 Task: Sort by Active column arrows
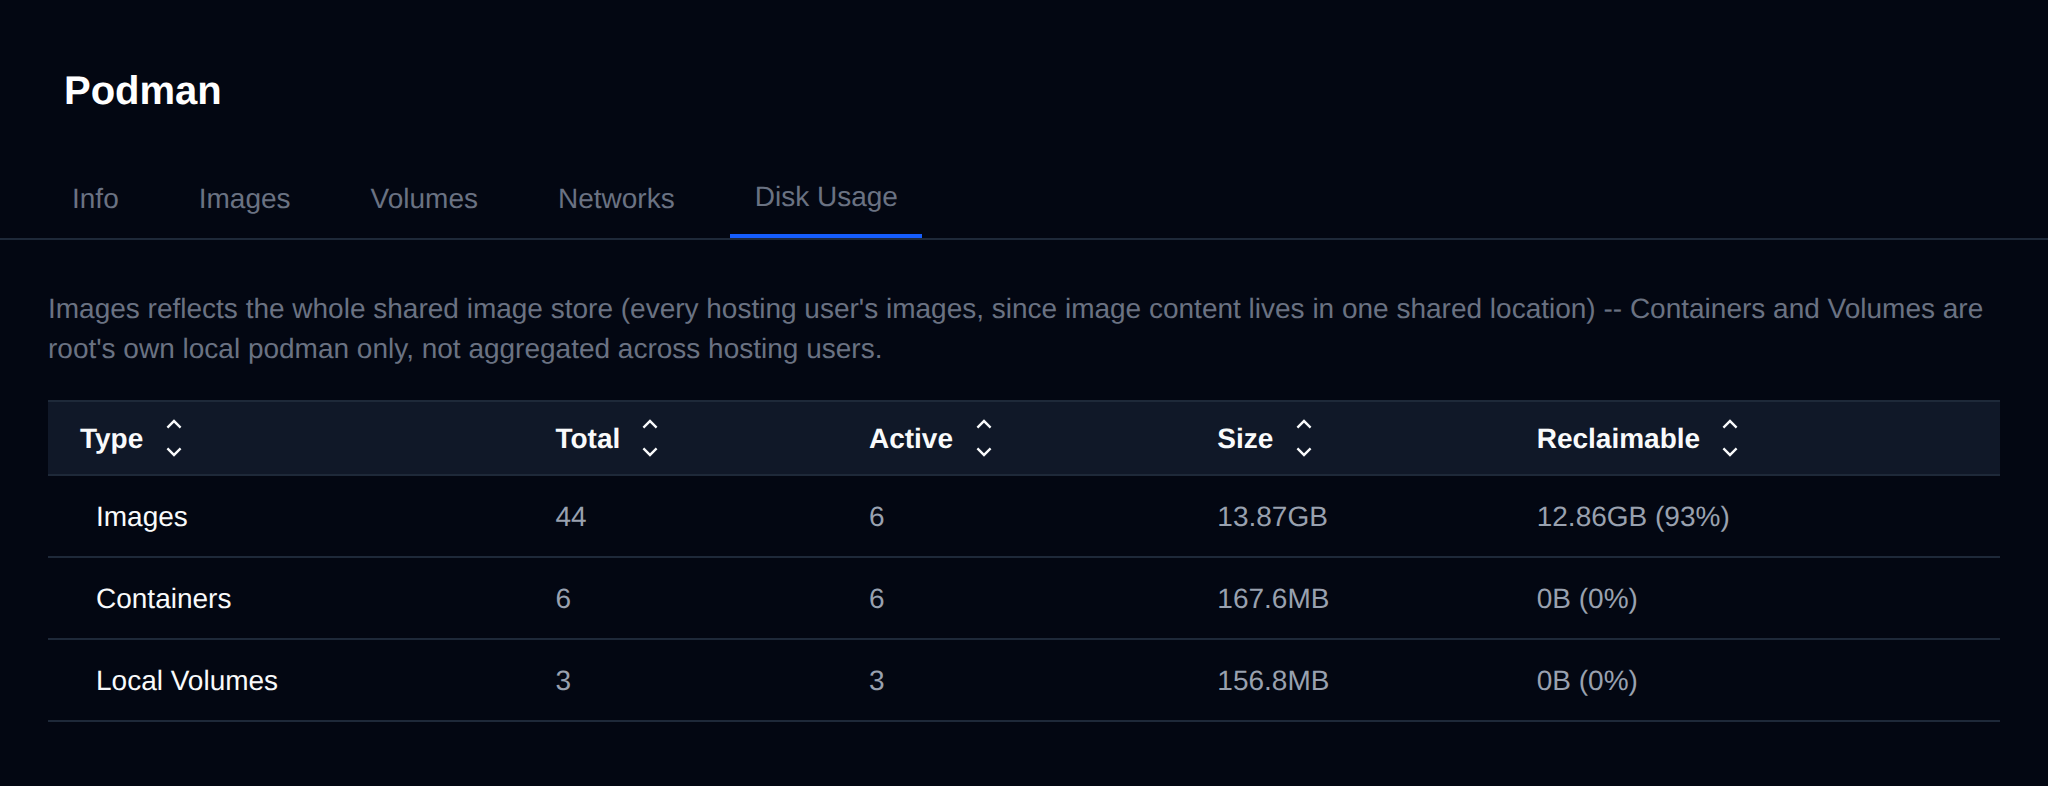(984, 438)
